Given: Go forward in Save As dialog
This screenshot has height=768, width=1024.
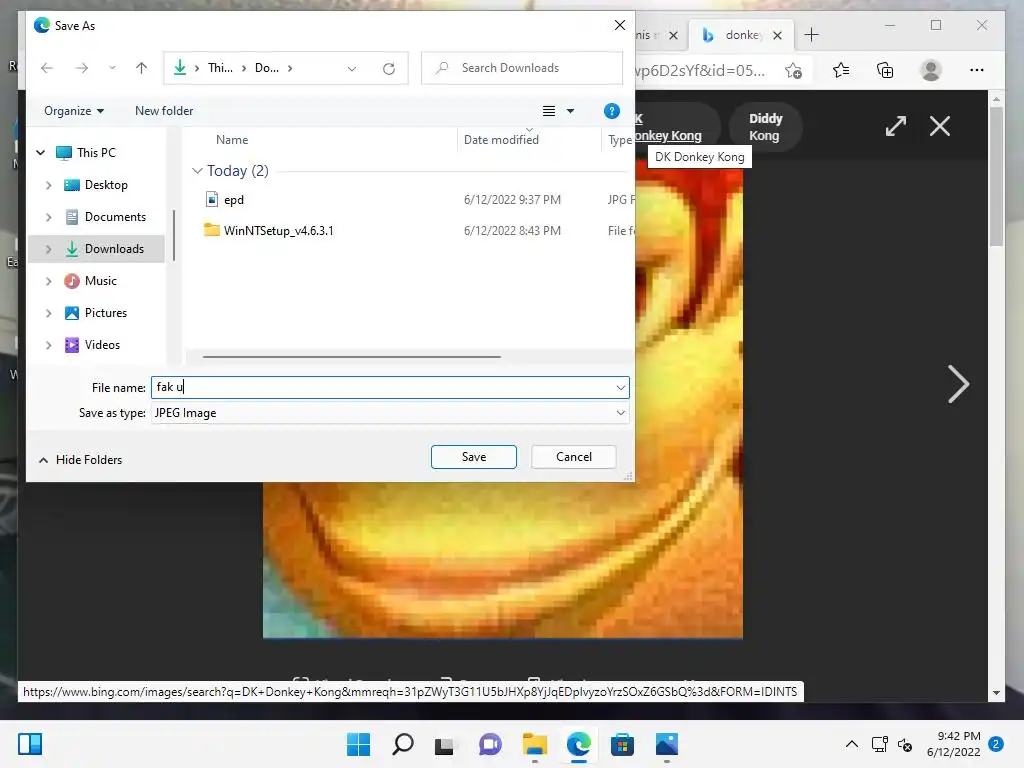Looking at the screenshot, I should (81, 68).
